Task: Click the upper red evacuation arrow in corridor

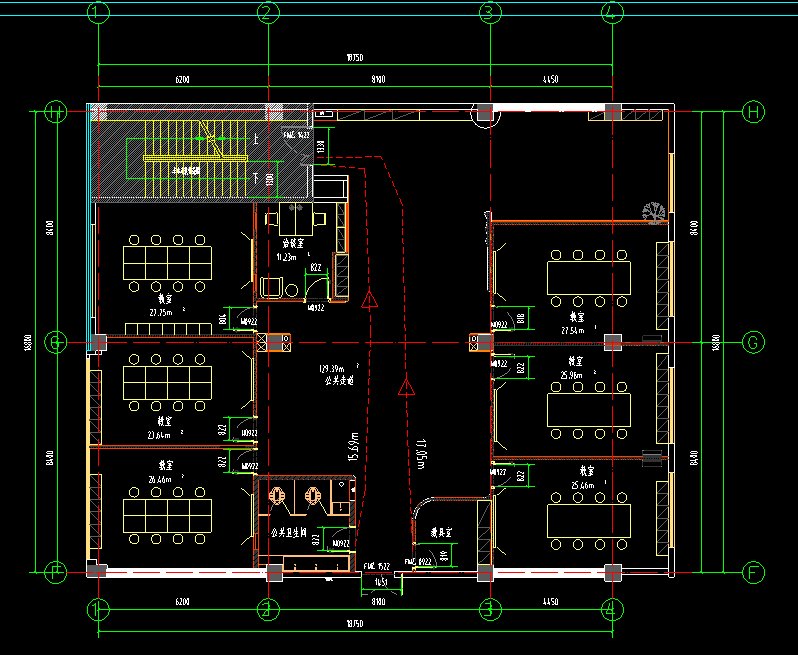Action: [x=369, y=298]
